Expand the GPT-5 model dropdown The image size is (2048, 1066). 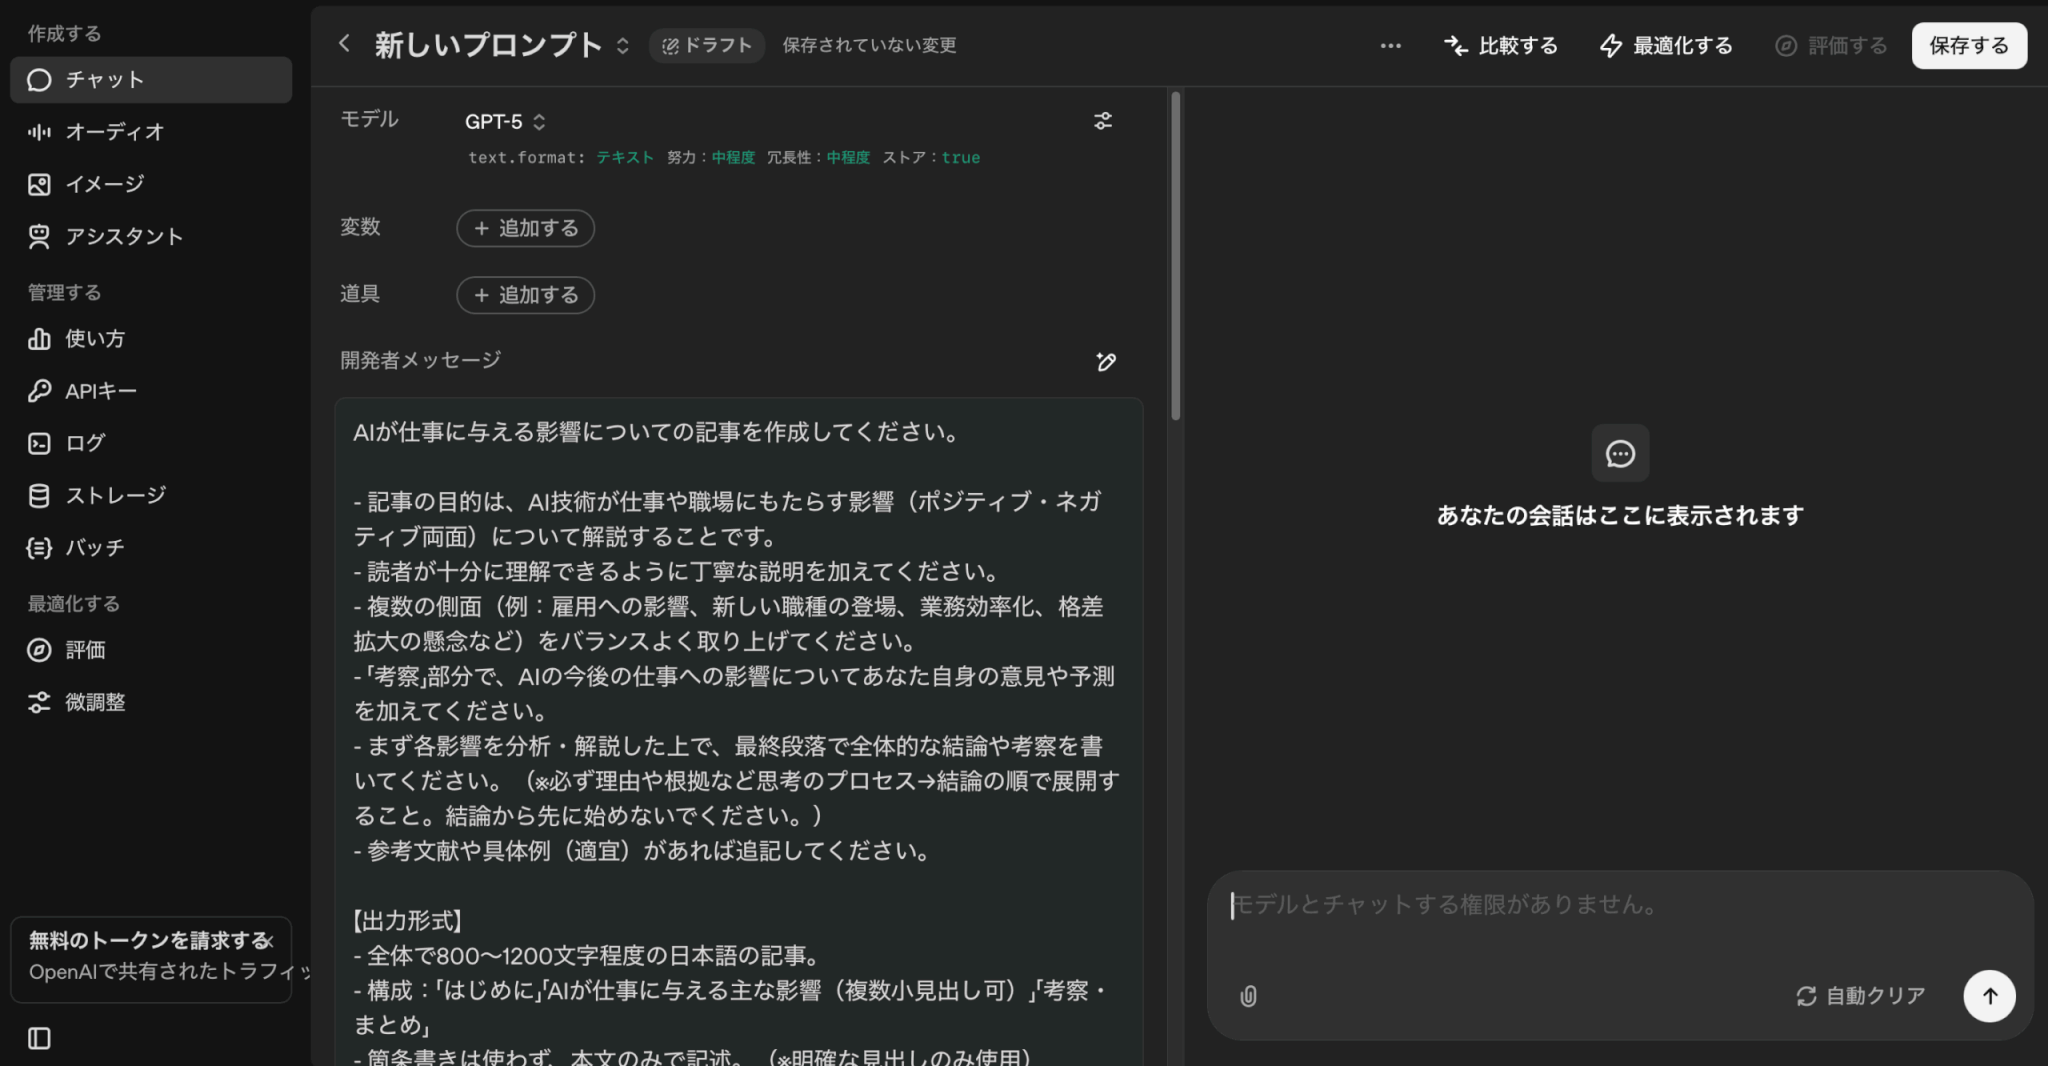(x=505, y=122)
